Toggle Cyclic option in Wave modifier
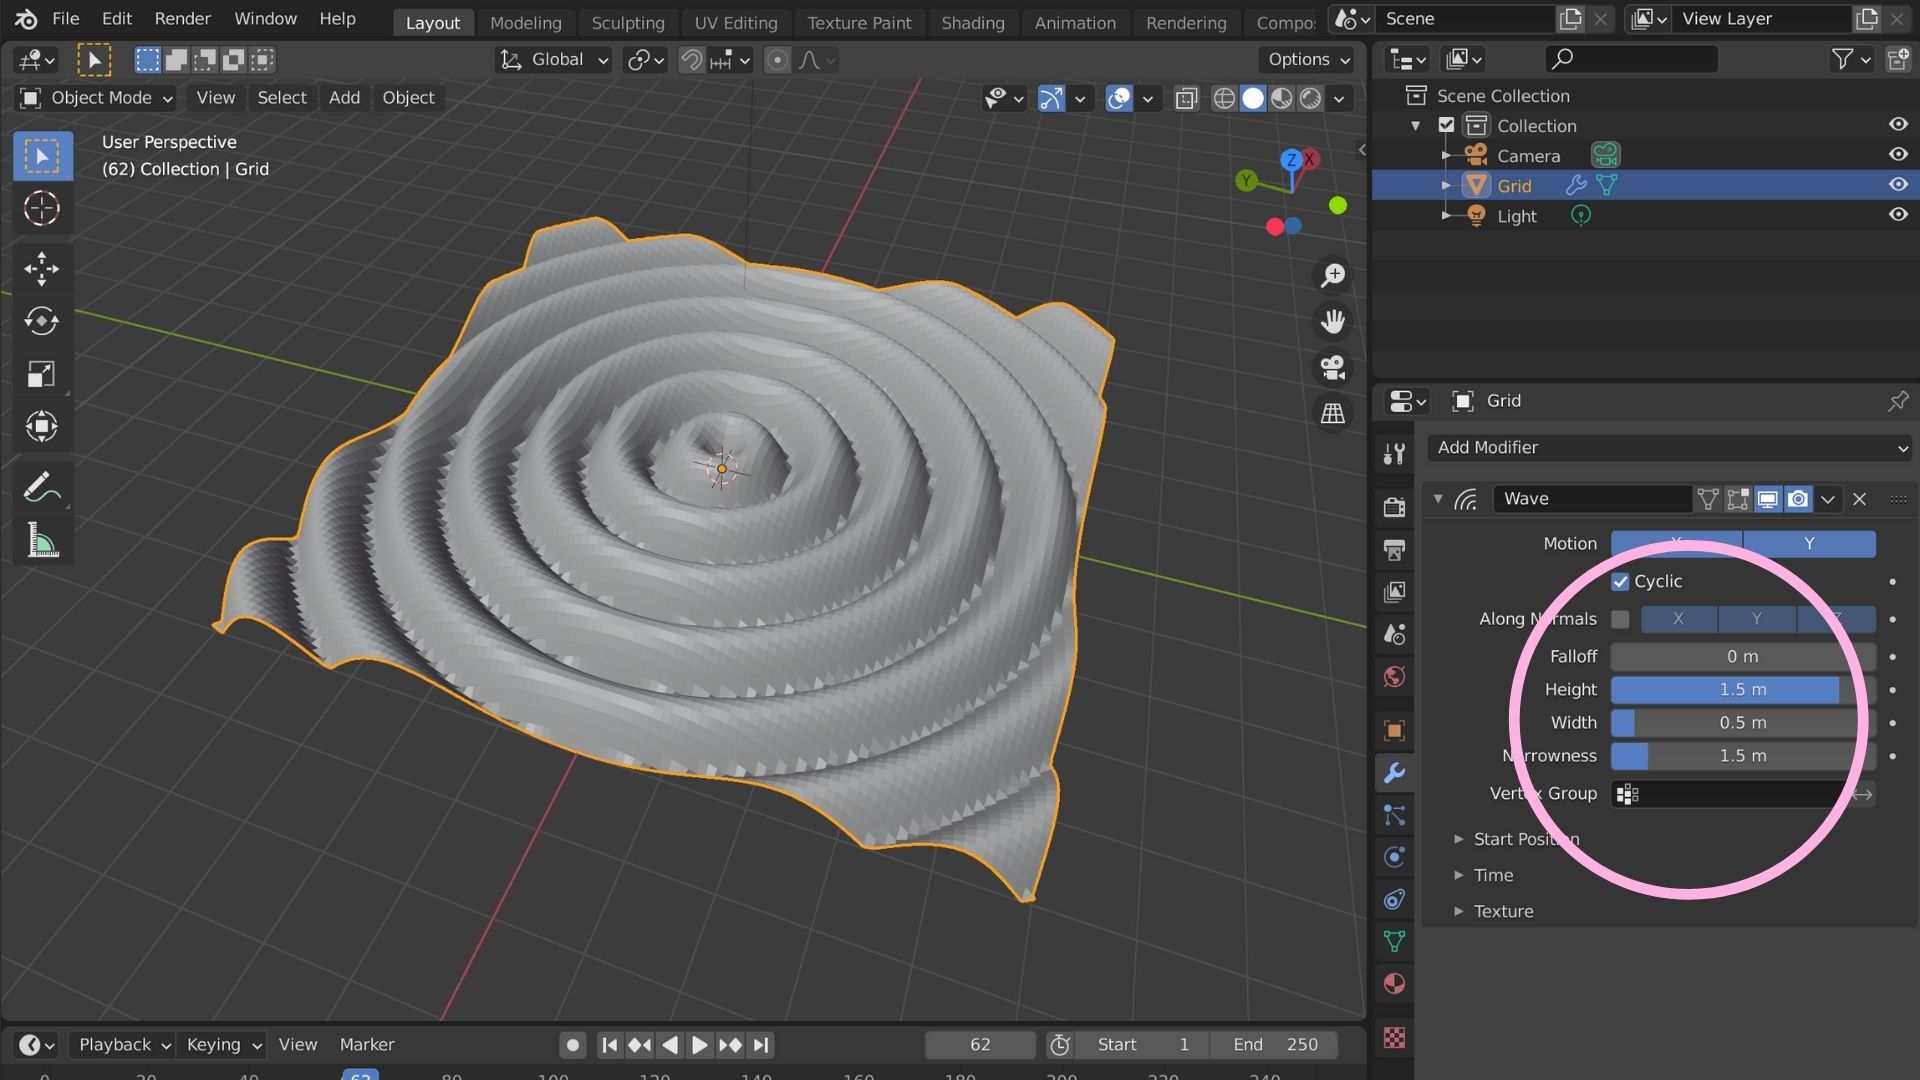The width and height of the screenshot is (1920, 1080). [x=1621, y=581]
